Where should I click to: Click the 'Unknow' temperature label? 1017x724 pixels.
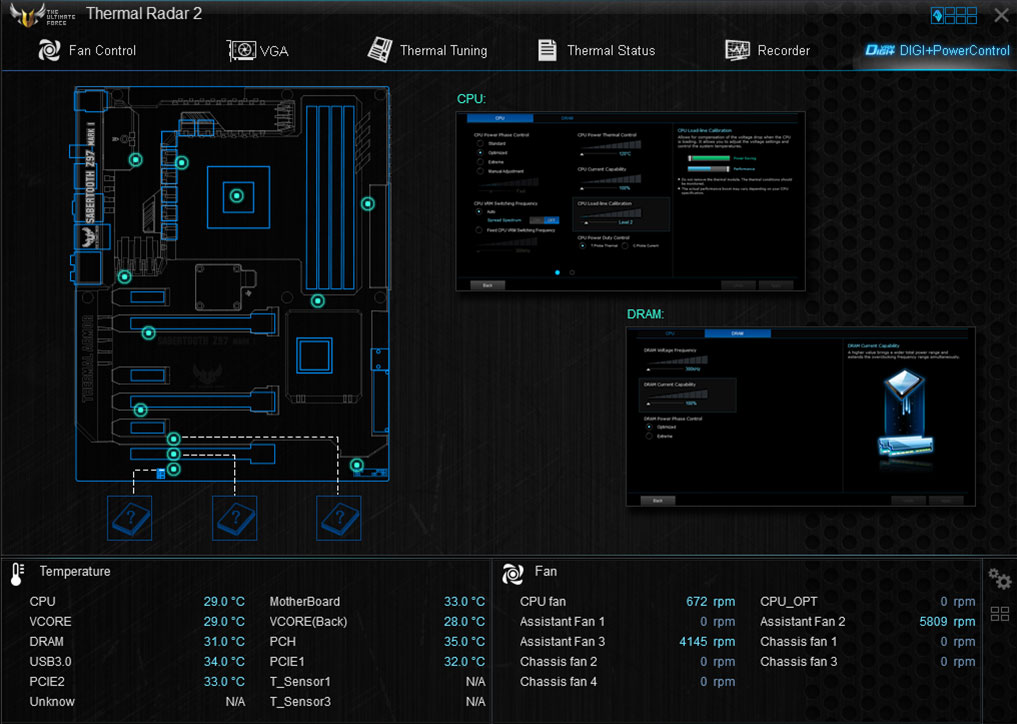[52, 702]
